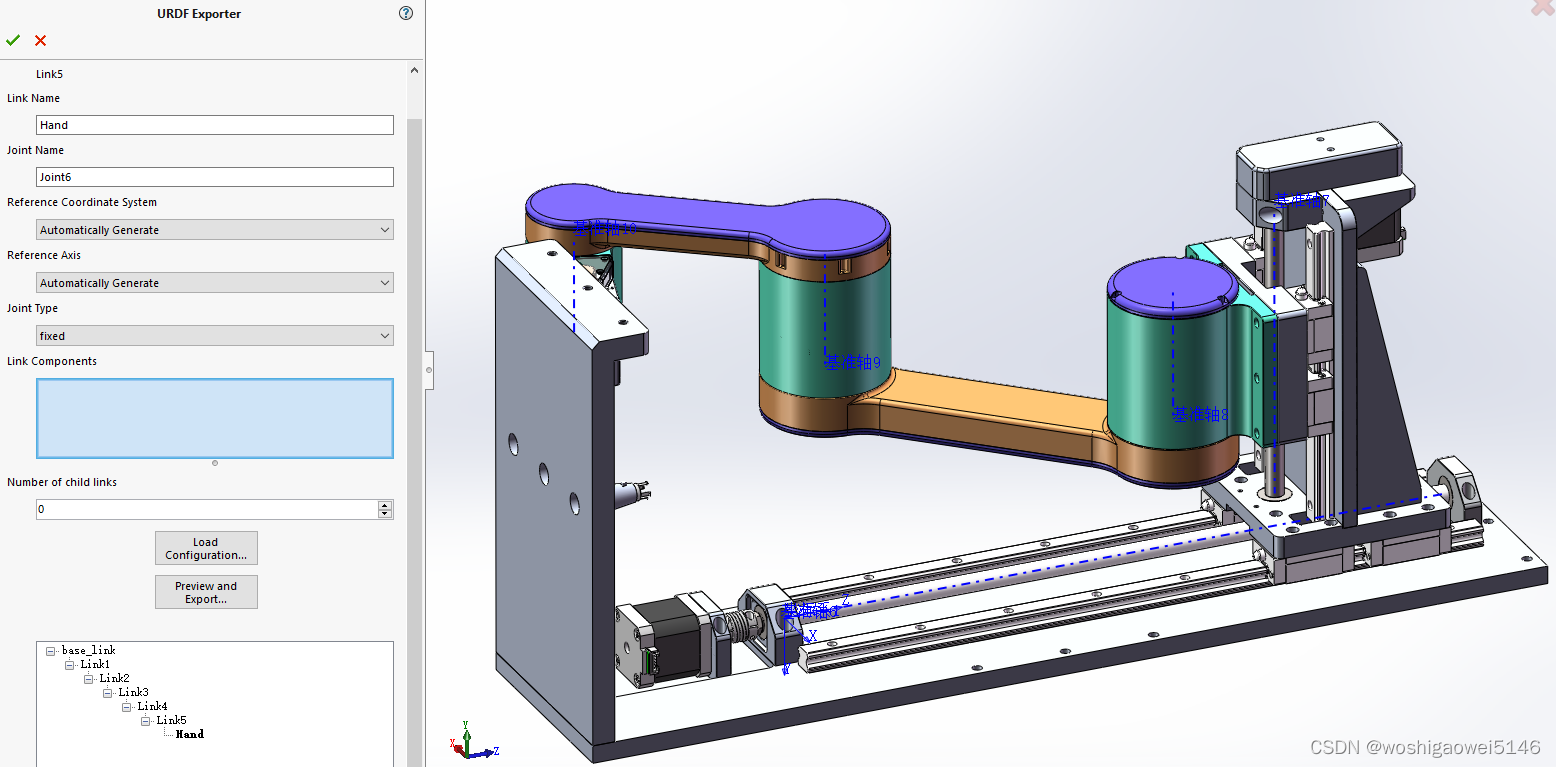
Task: Decrease the number of child links
Action: point(385,514)
